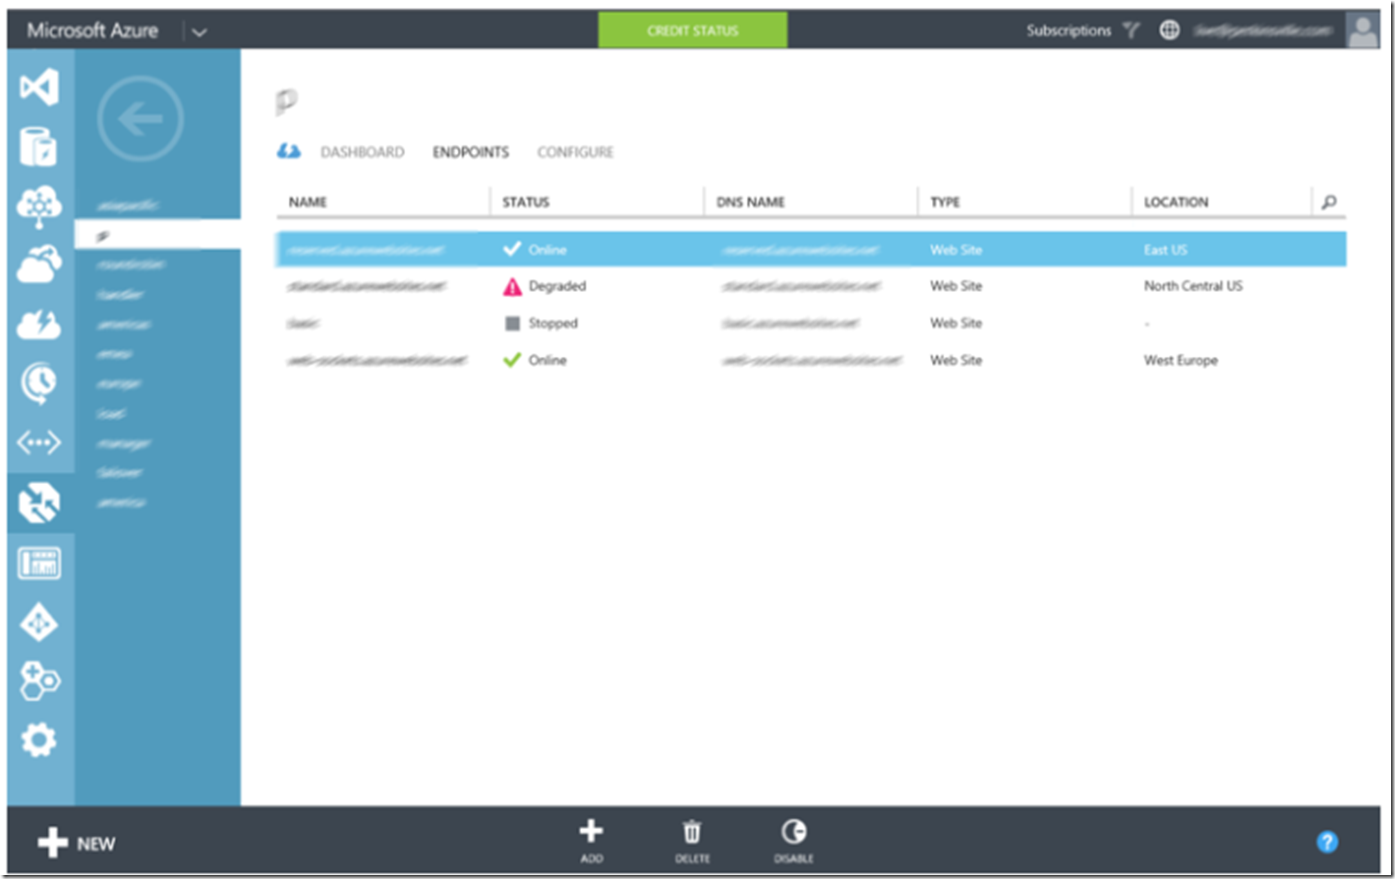The height and width of the screenshot is (879, 1395).
Task: Expand the Microsoft Azure dropdown chevron
Action: (199, 32)
